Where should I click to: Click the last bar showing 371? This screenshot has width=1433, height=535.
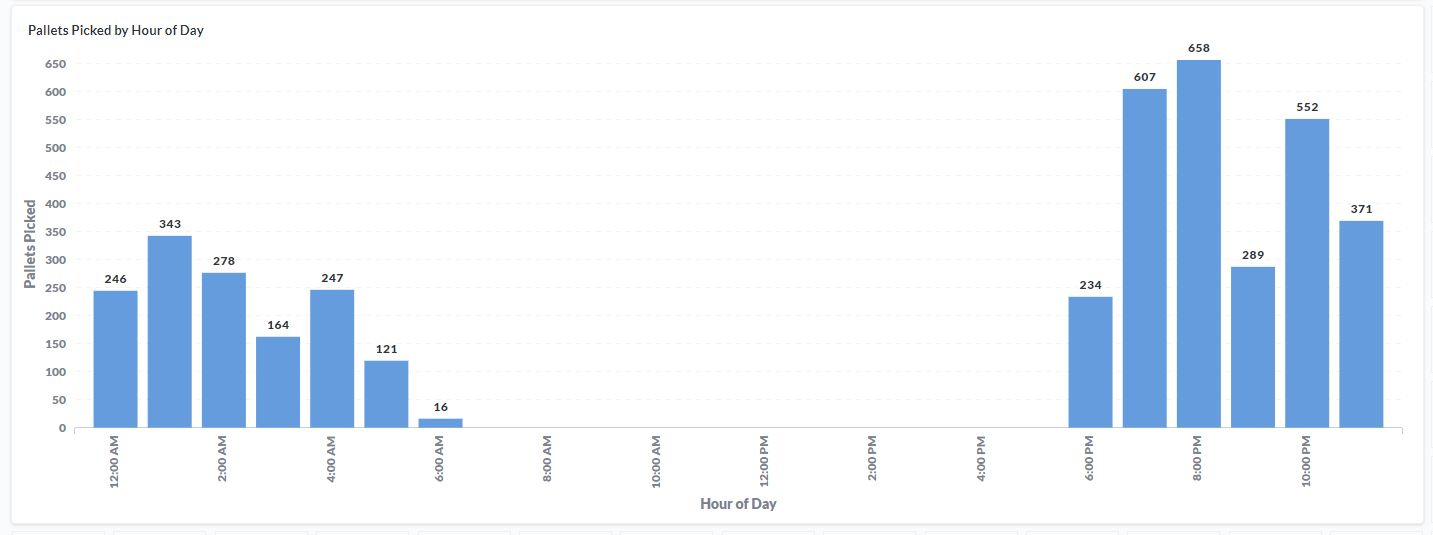click(x=1361, y=324)
